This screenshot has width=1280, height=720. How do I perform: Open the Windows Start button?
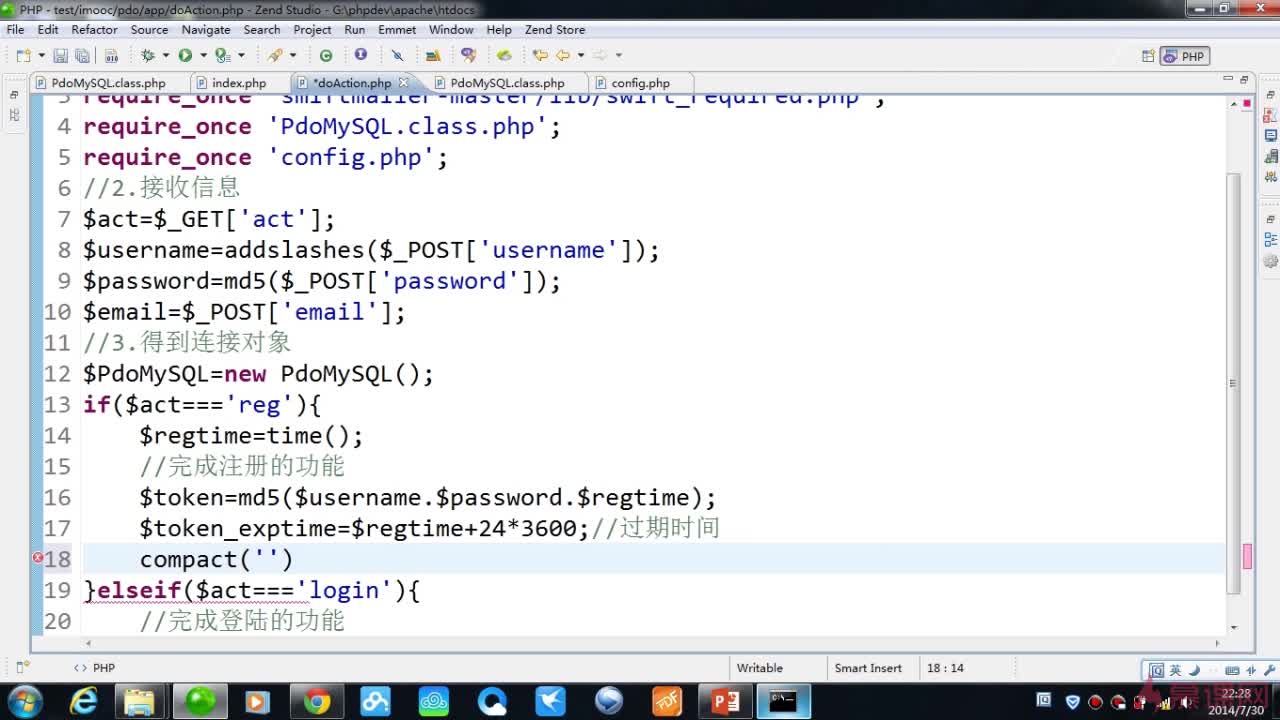24,702
